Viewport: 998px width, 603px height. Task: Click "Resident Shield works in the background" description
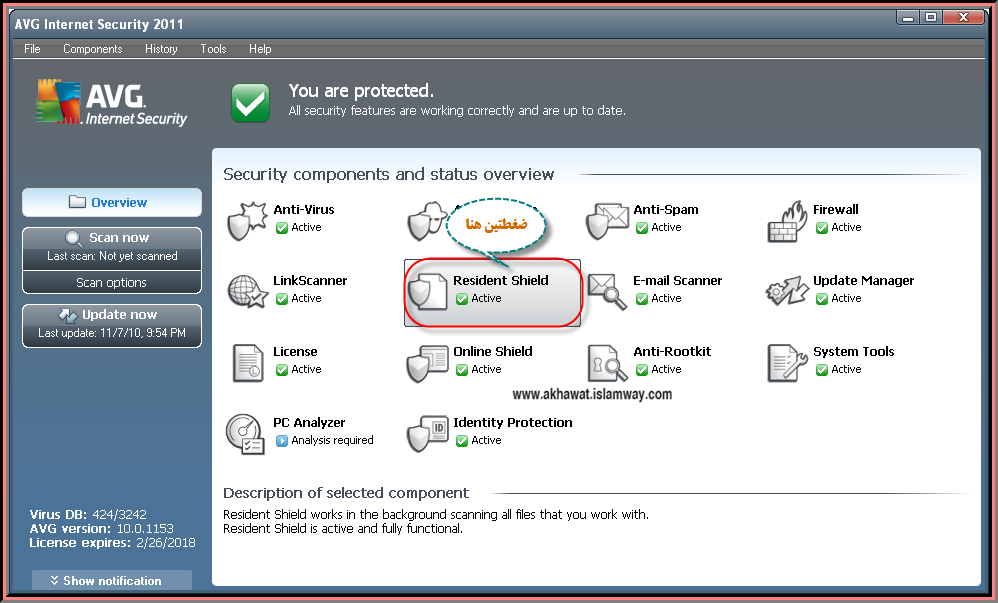click(436, 514)
